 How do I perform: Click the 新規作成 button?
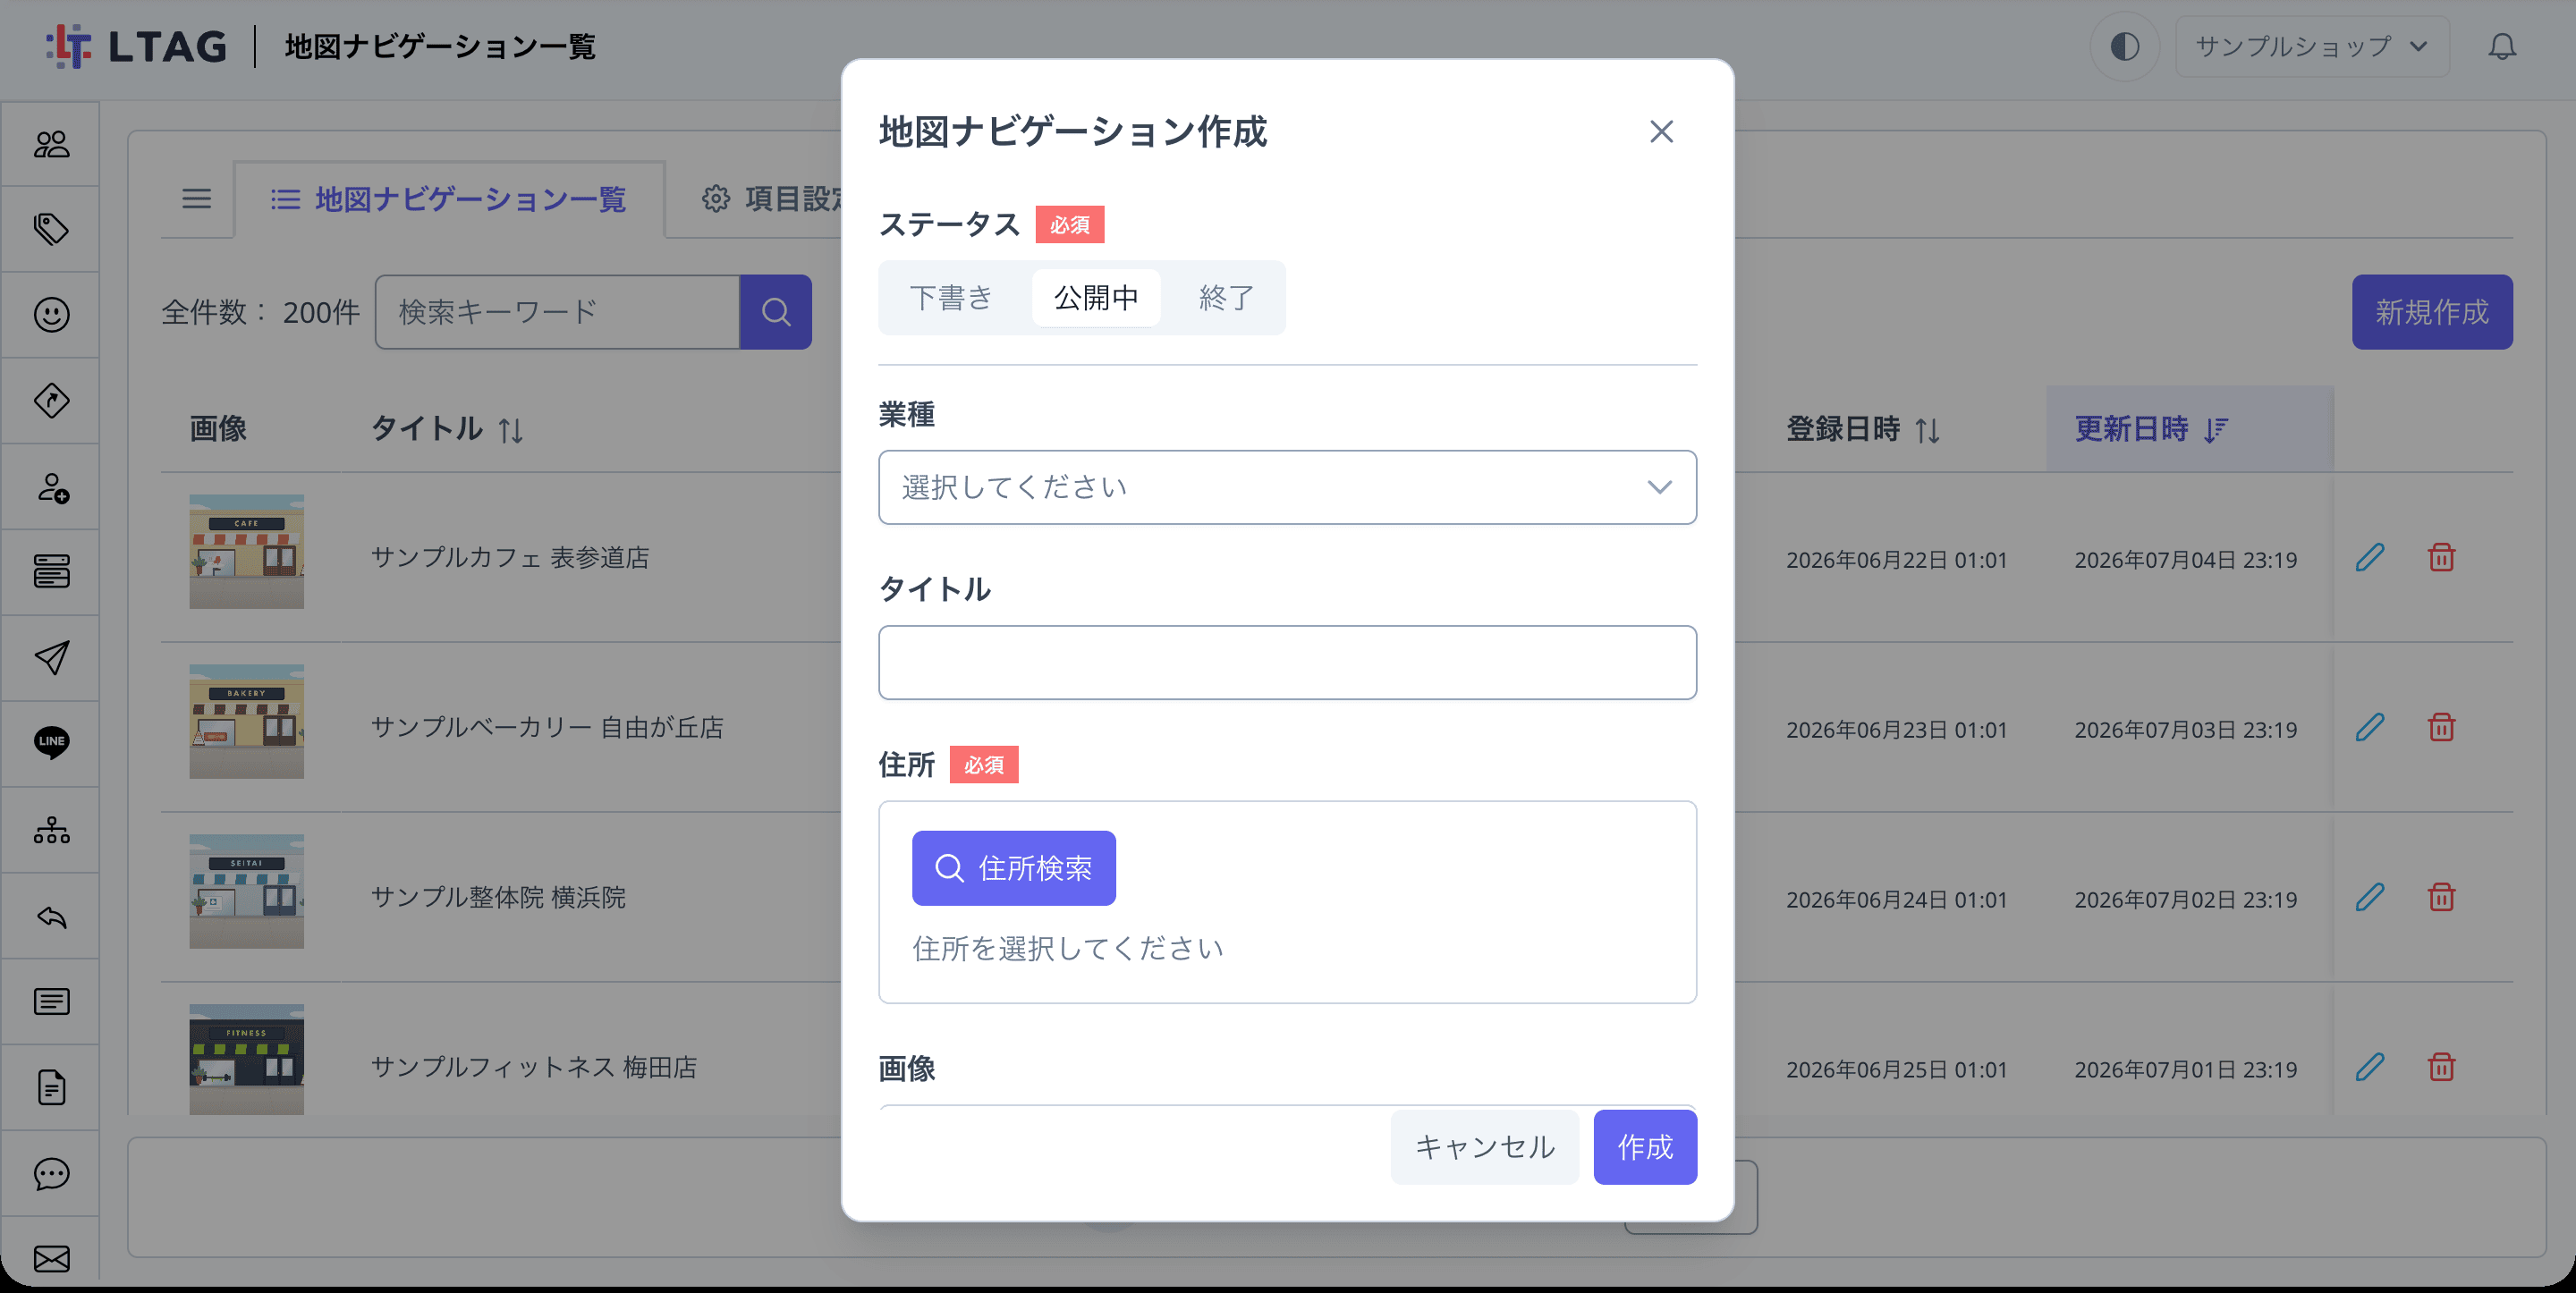click(x=2432, y=312)
